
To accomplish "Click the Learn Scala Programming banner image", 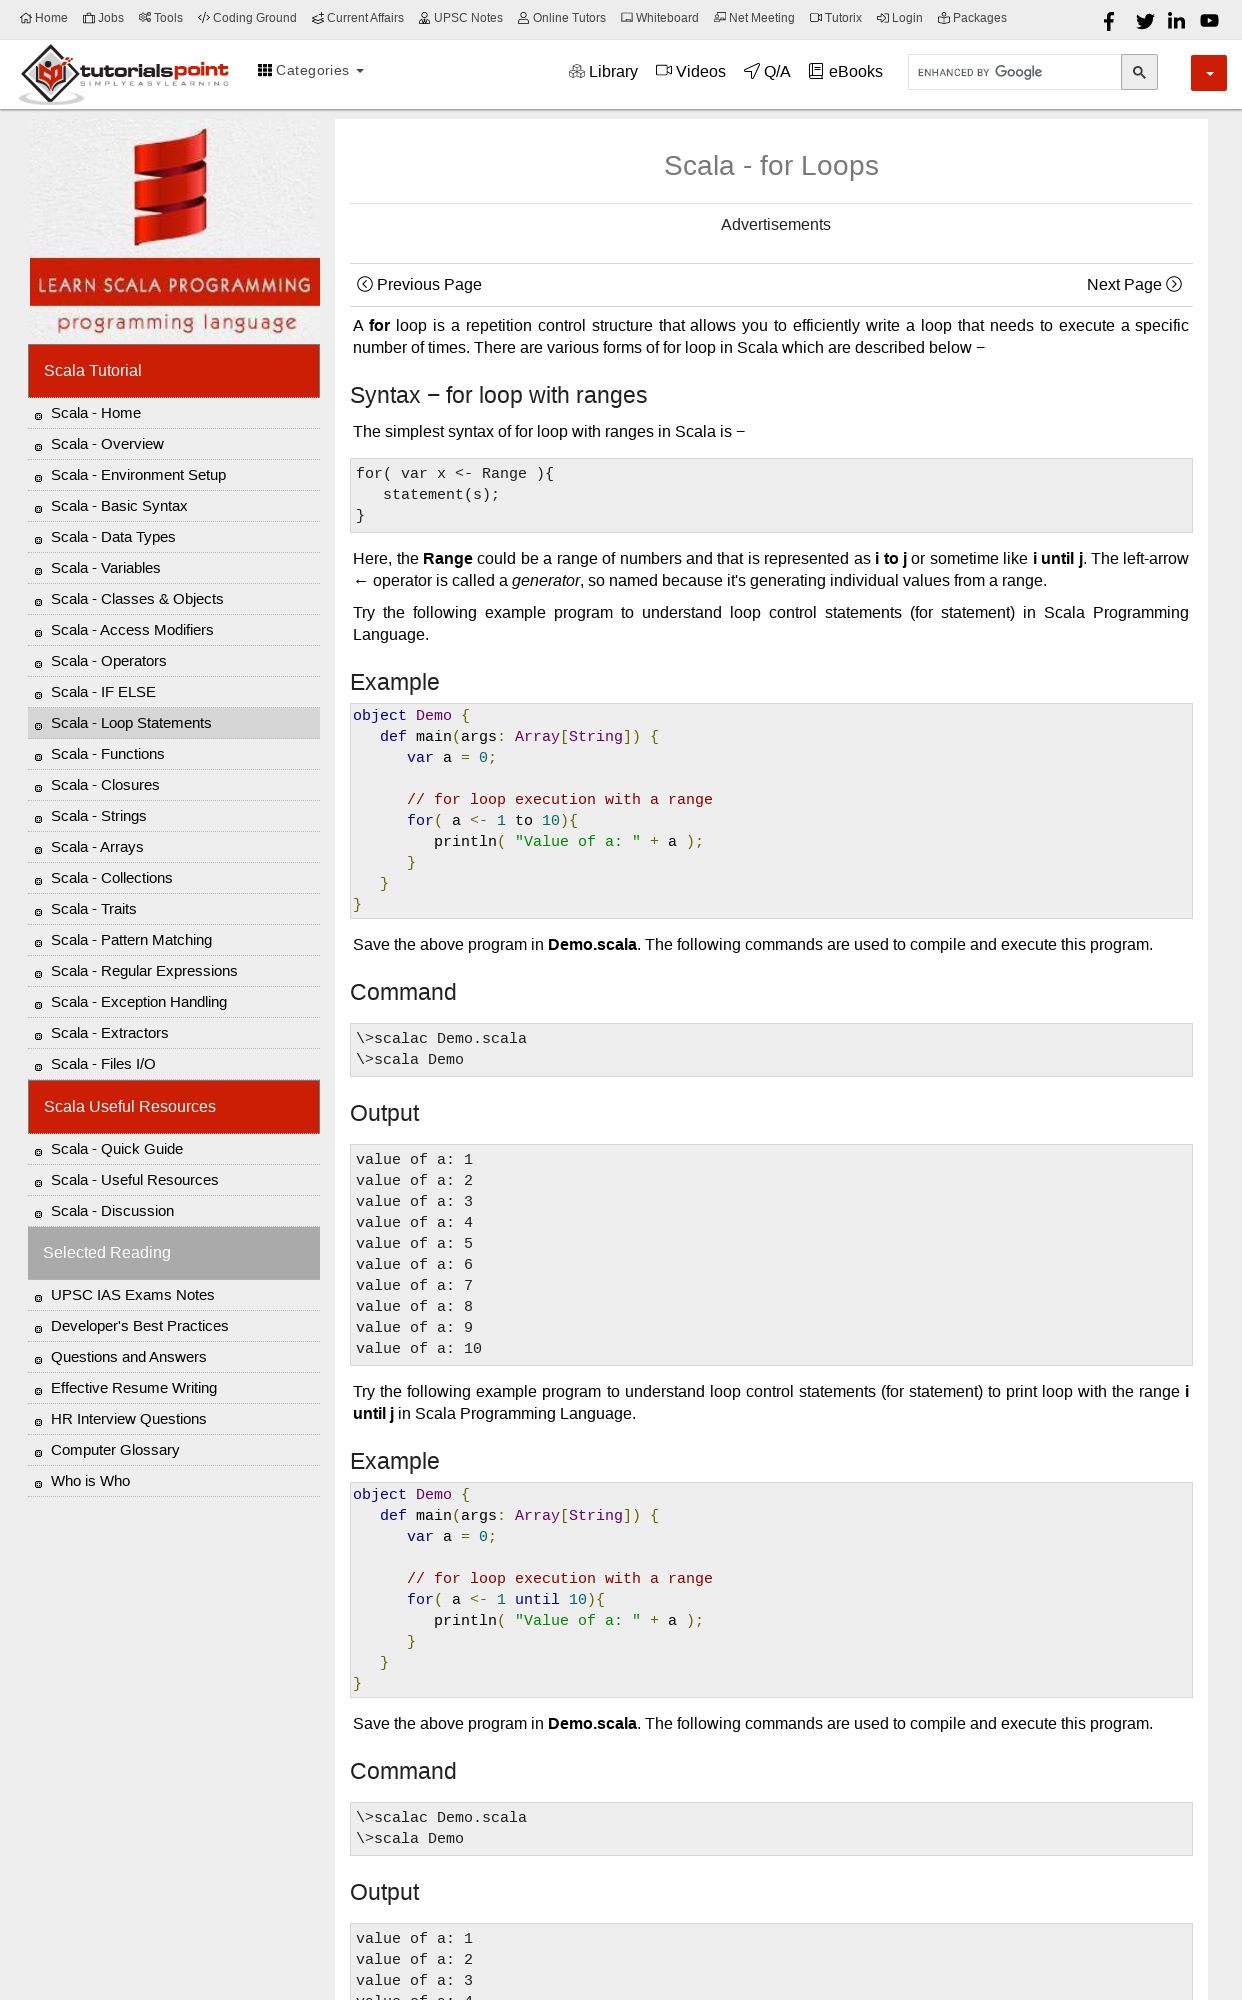I will 175,231.
